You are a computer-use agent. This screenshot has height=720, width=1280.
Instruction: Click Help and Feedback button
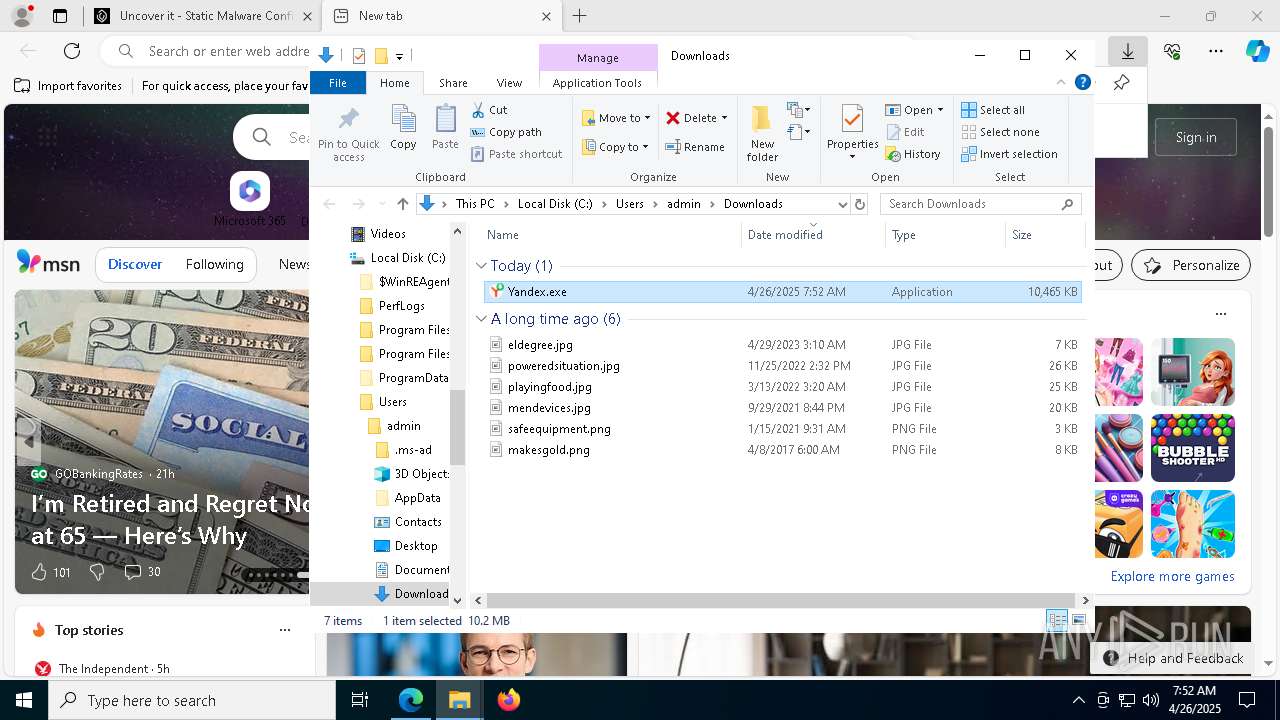1175,658
